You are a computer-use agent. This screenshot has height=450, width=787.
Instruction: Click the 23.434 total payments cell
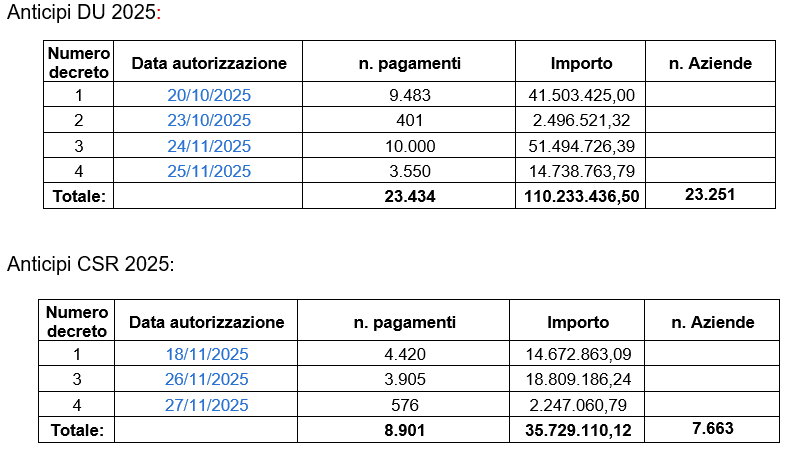click(x=409, y=197)
